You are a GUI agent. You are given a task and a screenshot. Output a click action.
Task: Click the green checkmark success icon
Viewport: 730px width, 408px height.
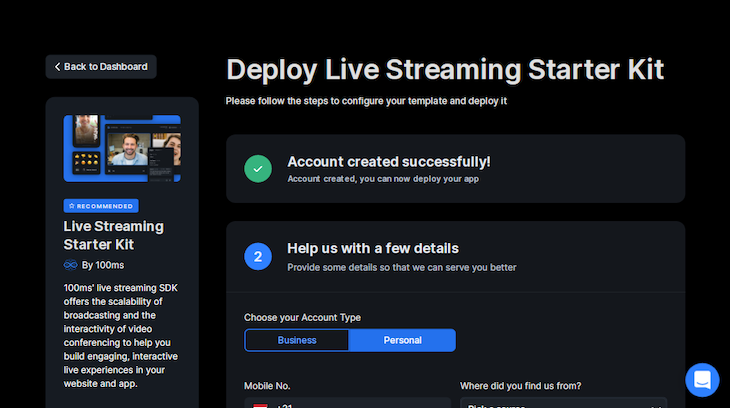258,169
